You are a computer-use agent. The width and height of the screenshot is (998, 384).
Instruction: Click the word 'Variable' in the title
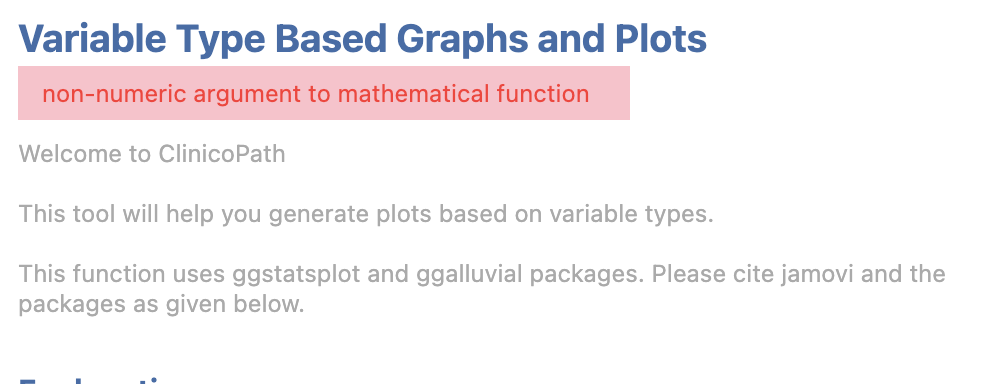(92, 39)
